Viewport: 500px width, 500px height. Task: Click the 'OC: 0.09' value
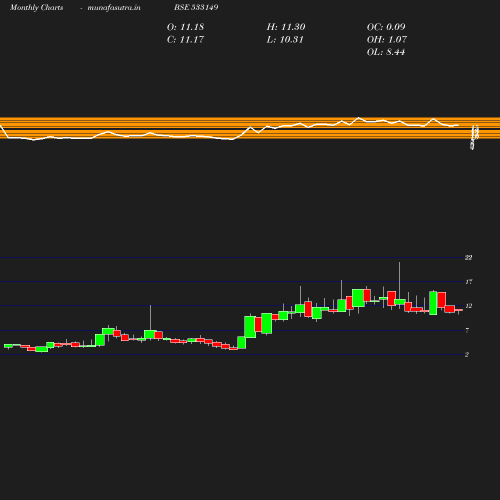(x=386, y=27)
